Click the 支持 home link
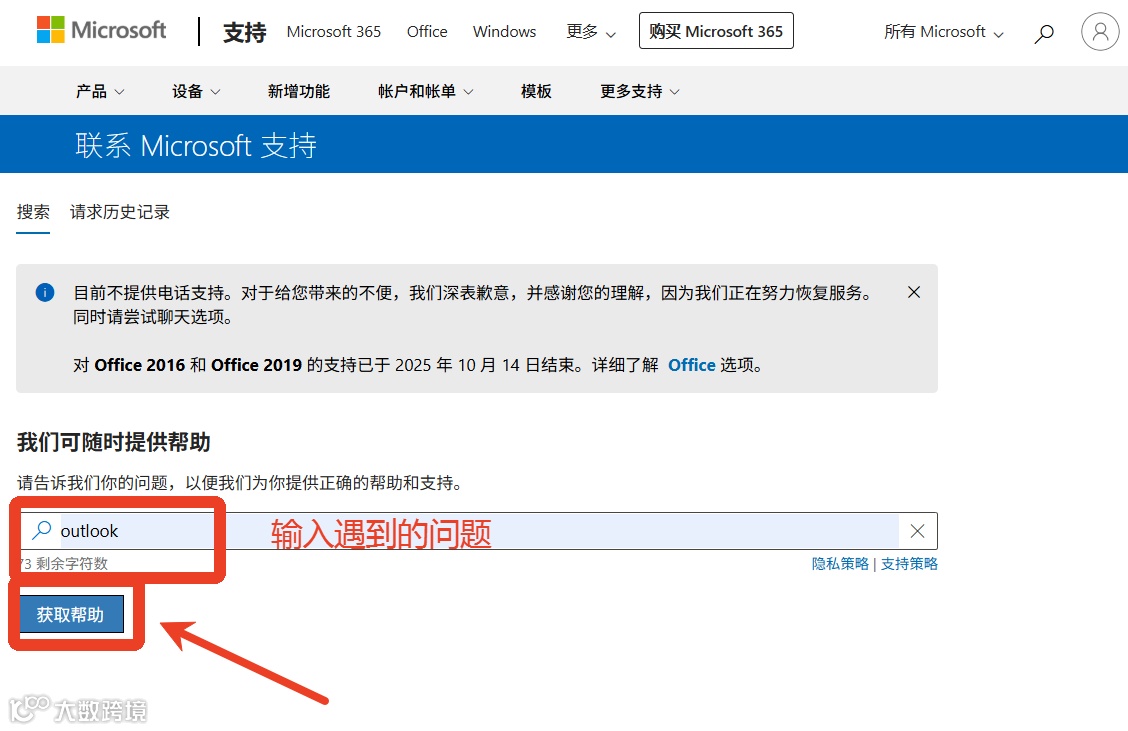 point(245,32)
